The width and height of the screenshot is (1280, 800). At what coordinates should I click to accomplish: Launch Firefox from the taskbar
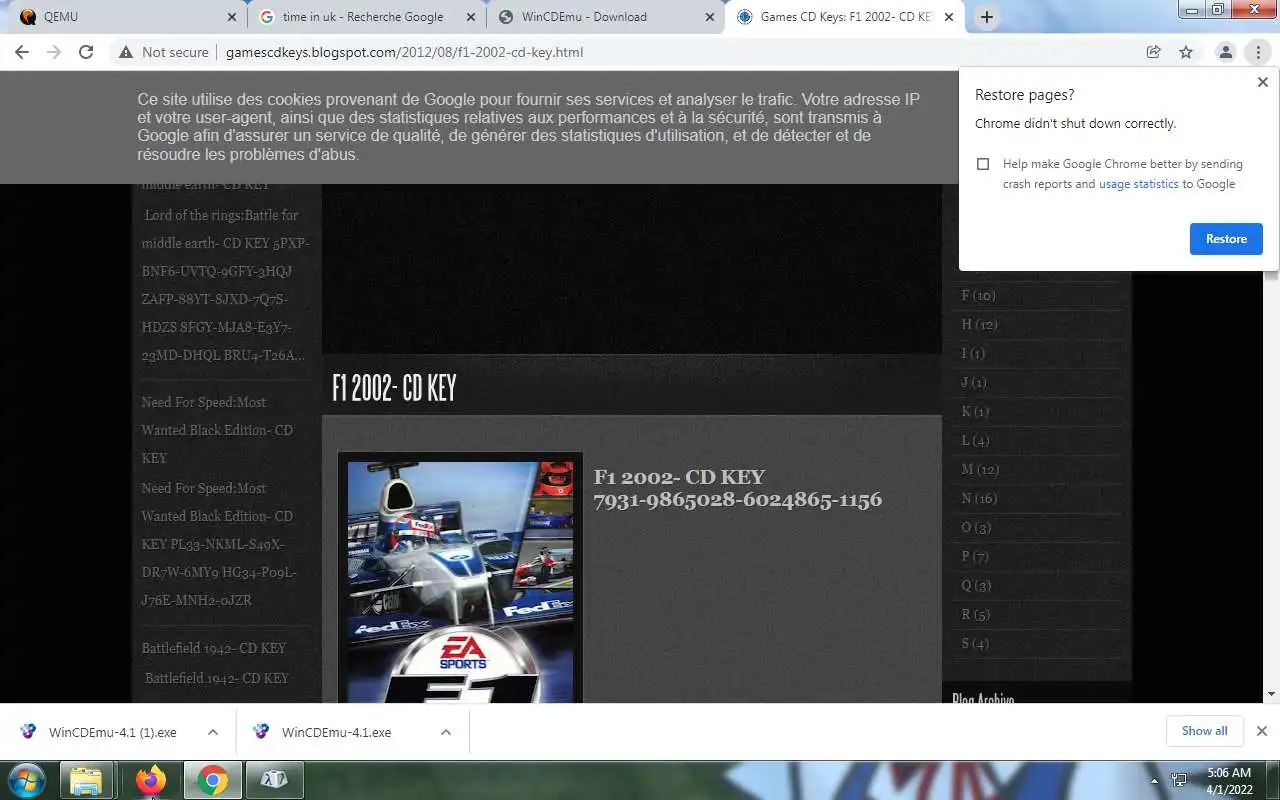151,780
